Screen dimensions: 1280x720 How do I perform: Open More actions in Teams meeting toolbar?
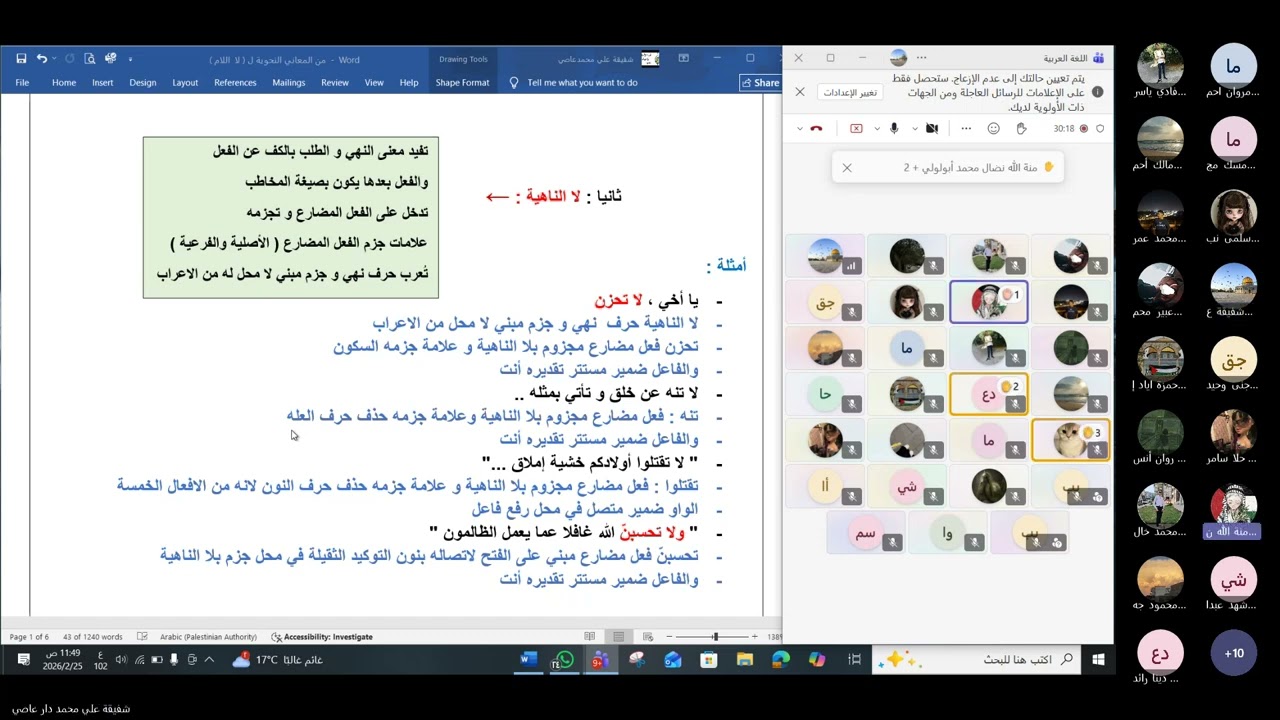[966, 128]
